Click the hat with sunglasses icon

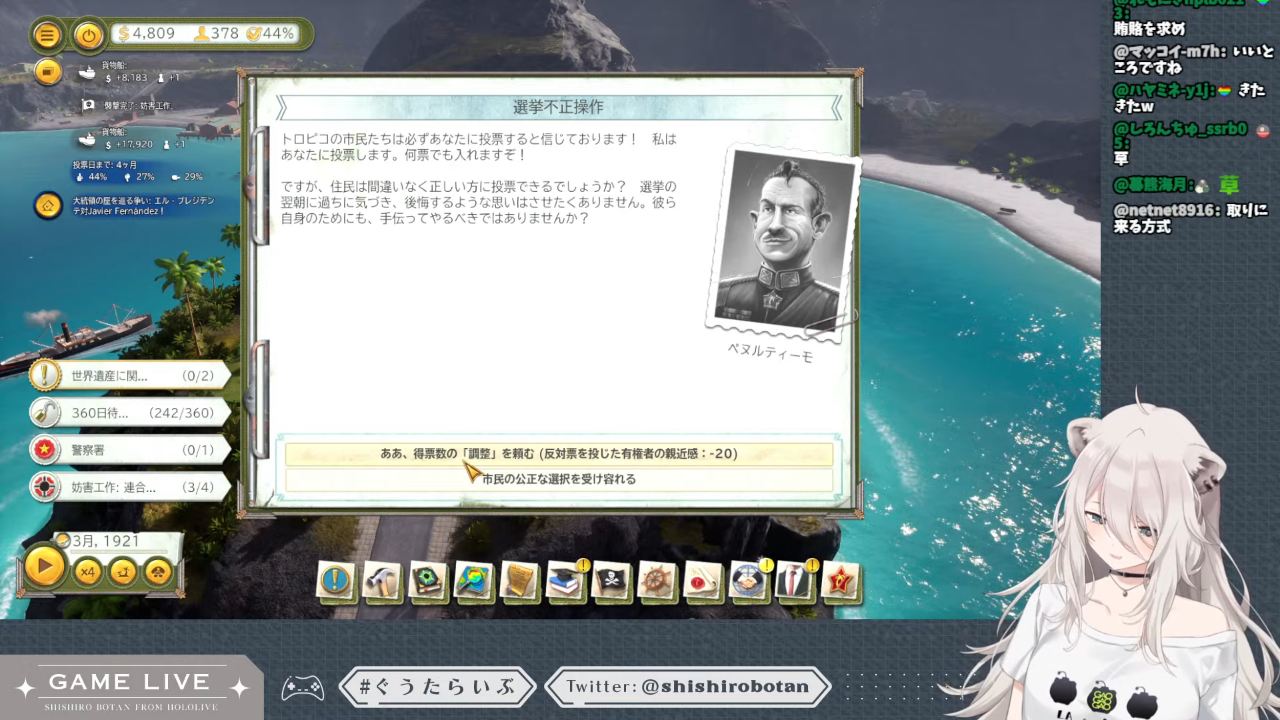[157, 572]
